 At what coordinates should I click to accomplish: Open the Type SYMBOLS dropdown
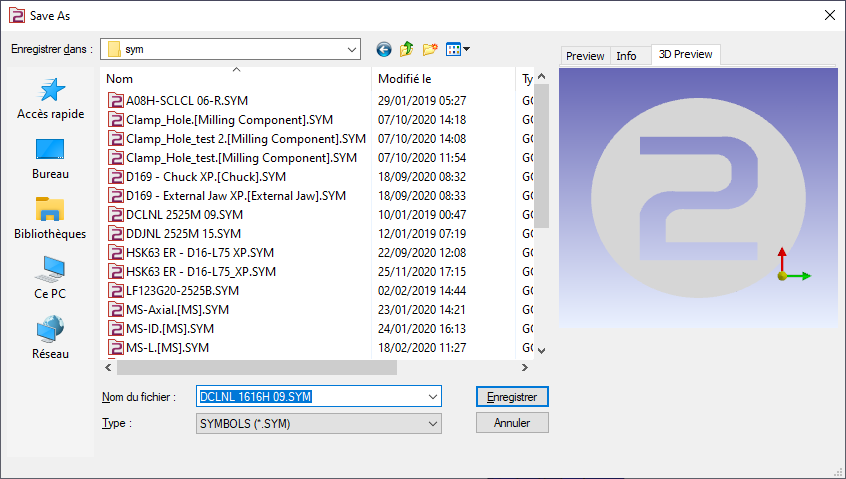point(432,423)
